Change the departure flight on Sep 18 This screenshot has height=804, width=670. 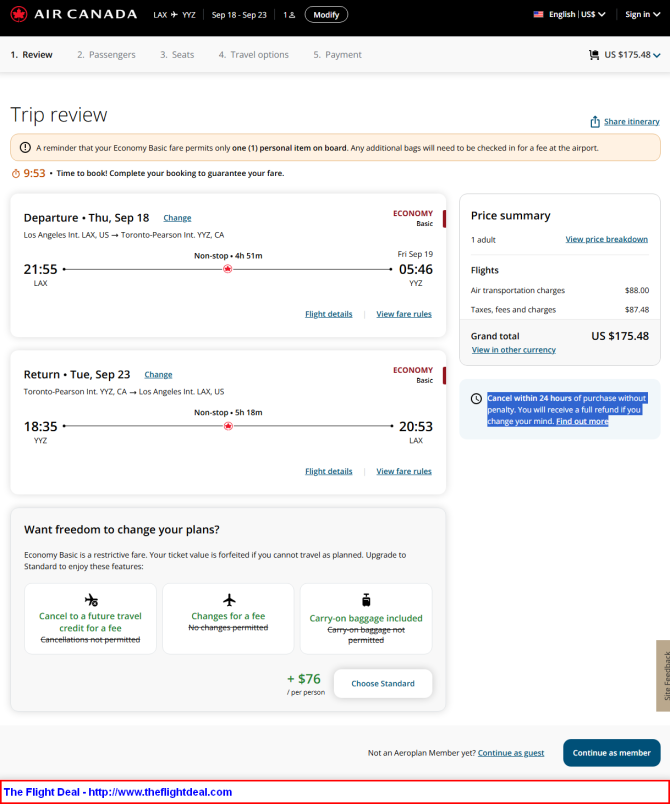177,218
